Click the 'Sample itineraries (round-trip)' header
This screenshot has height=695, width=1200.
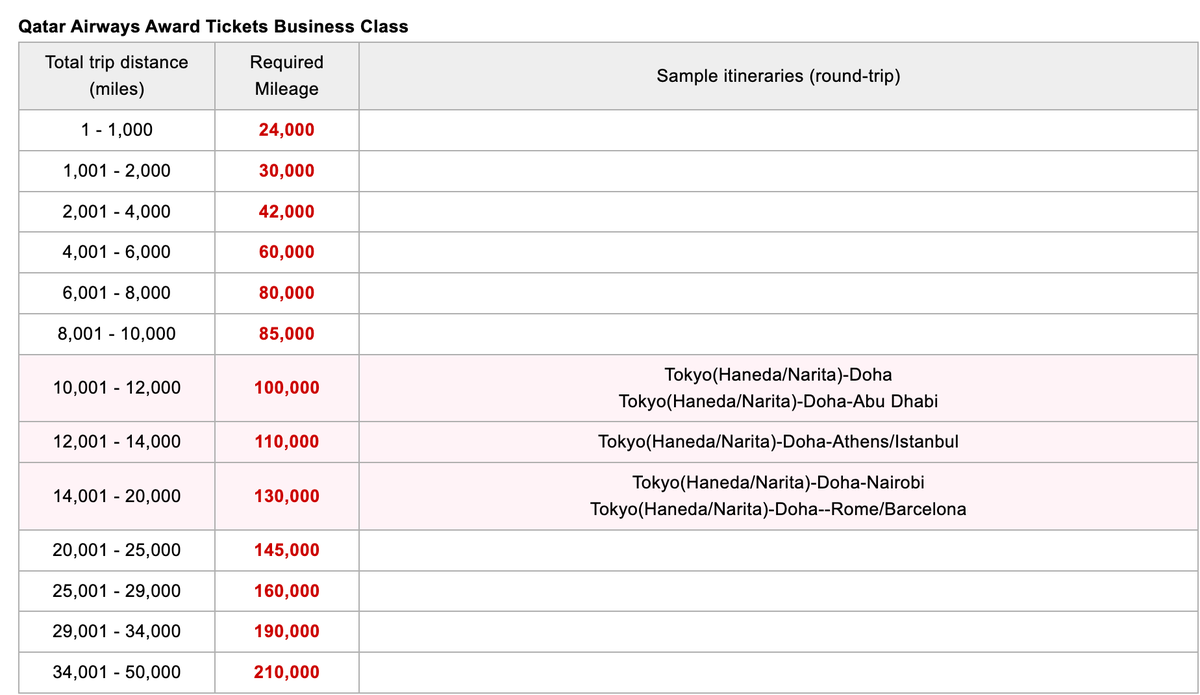[778, 75]
